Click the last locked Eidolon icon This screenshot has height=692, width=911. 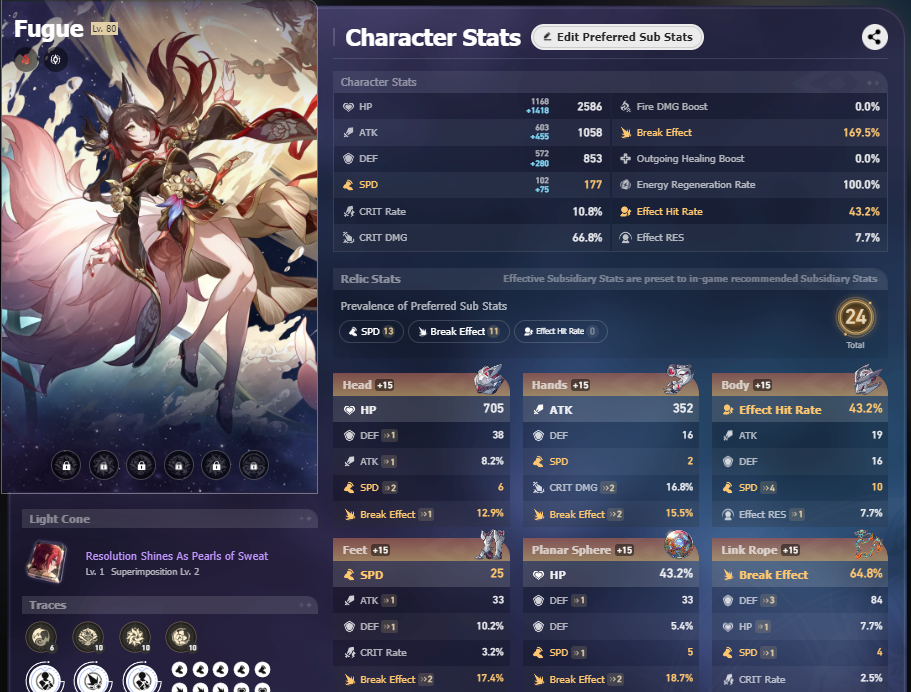tap(253, 465)
